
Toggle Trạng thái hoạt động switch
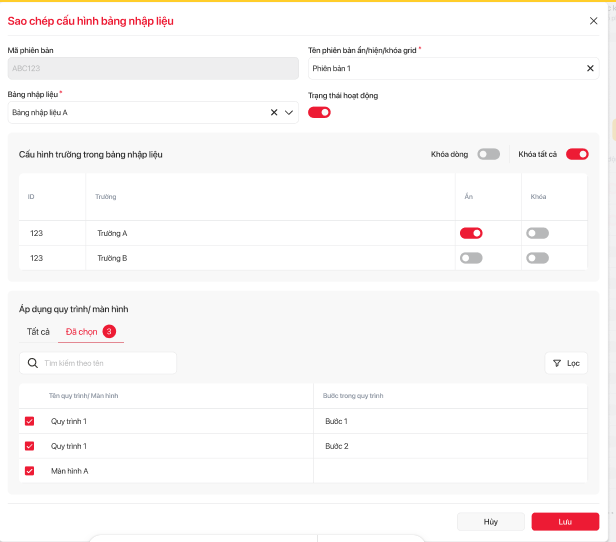[x=319, y=112]
